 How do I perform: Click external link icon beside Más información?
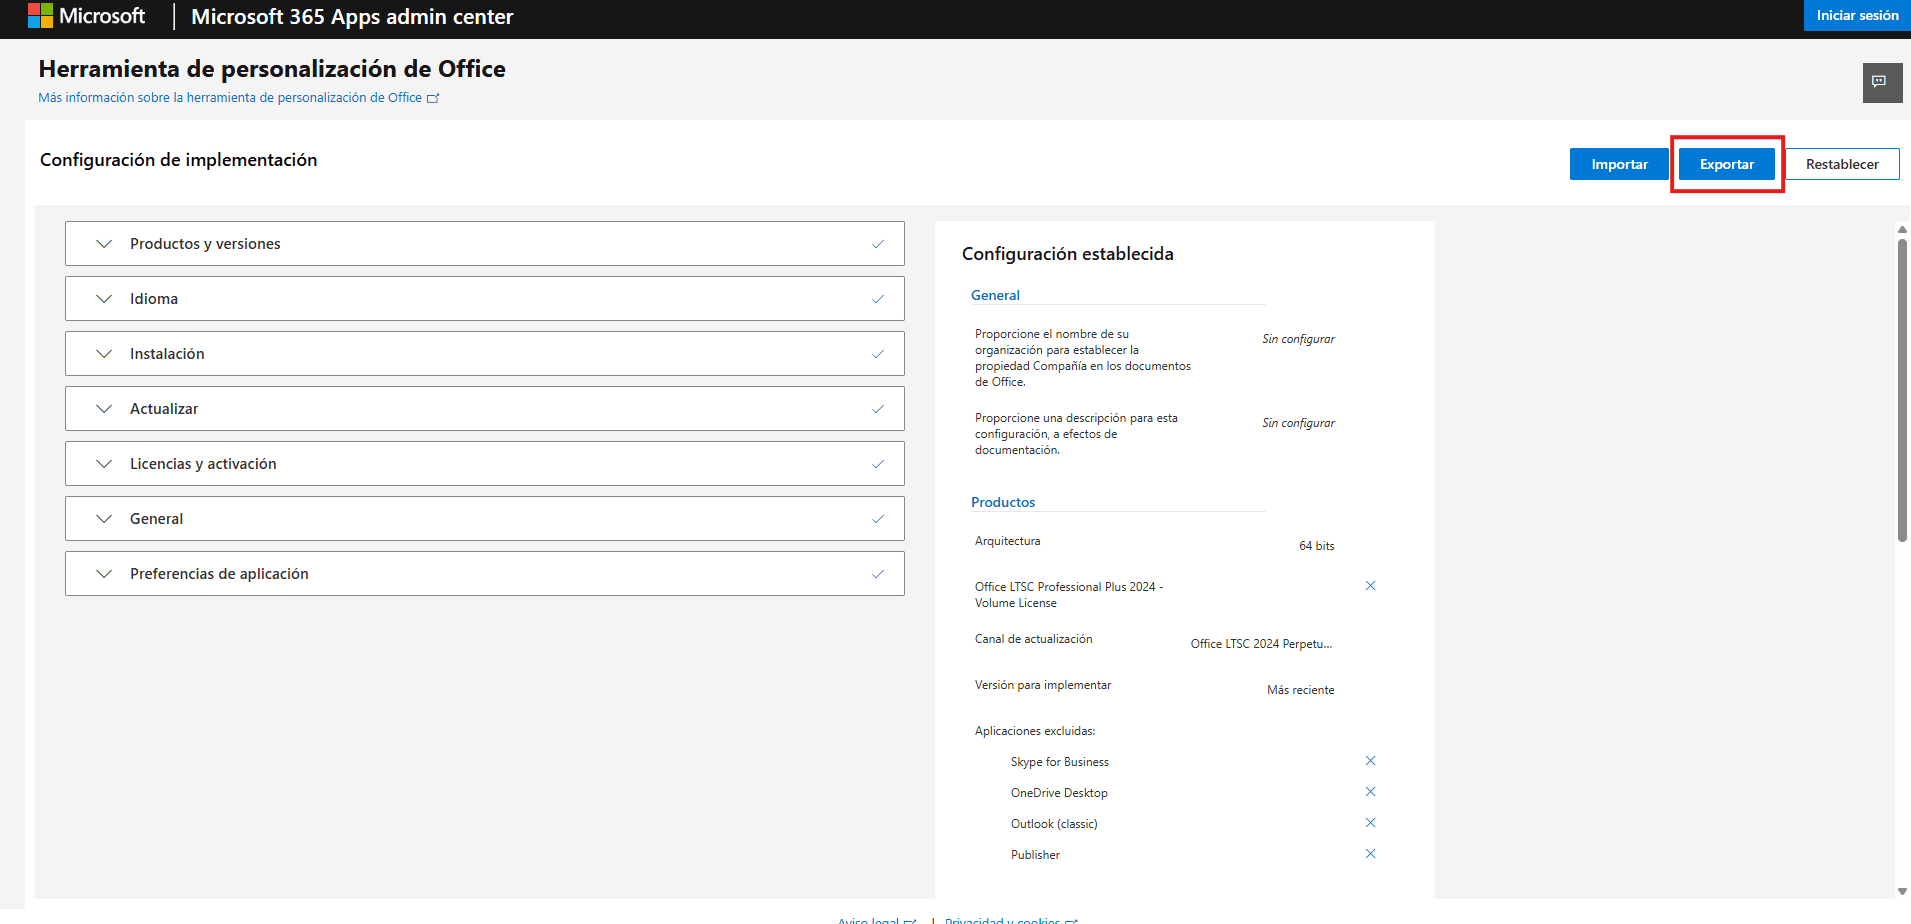(x=433, y=98)
